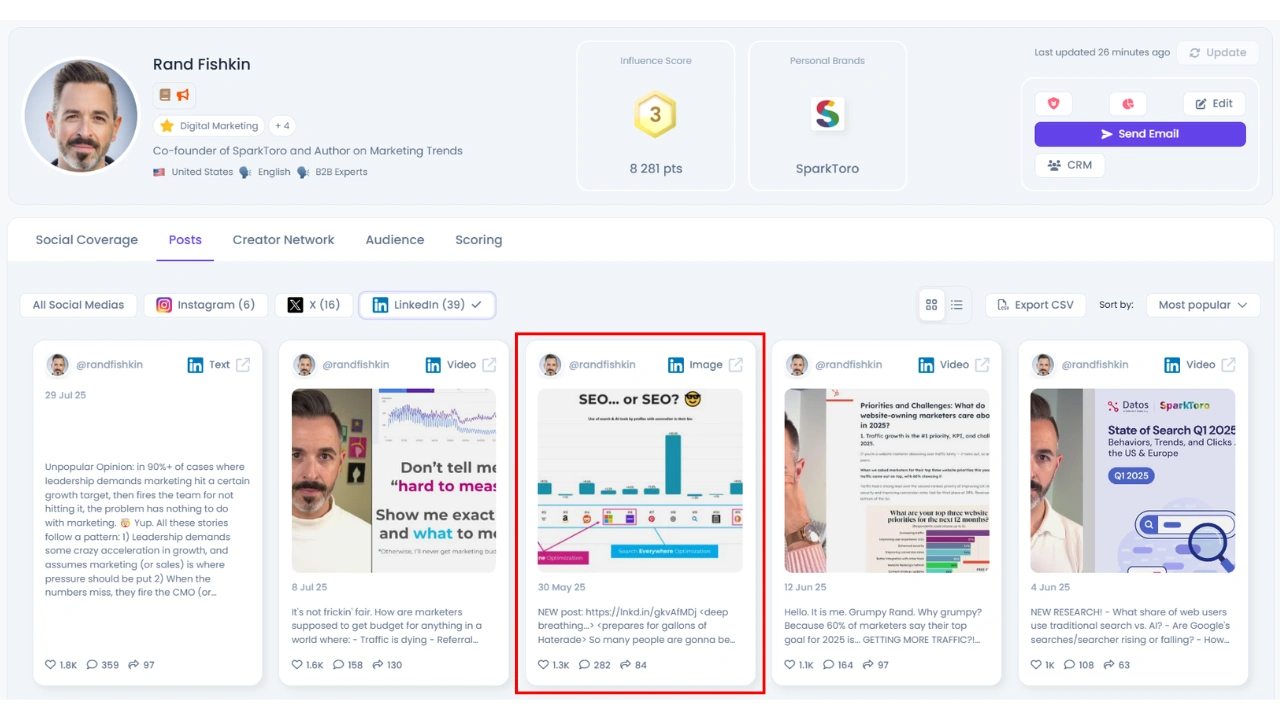Click the B2B Experts label
This screenshot has height=720, width=1280.
341,172
